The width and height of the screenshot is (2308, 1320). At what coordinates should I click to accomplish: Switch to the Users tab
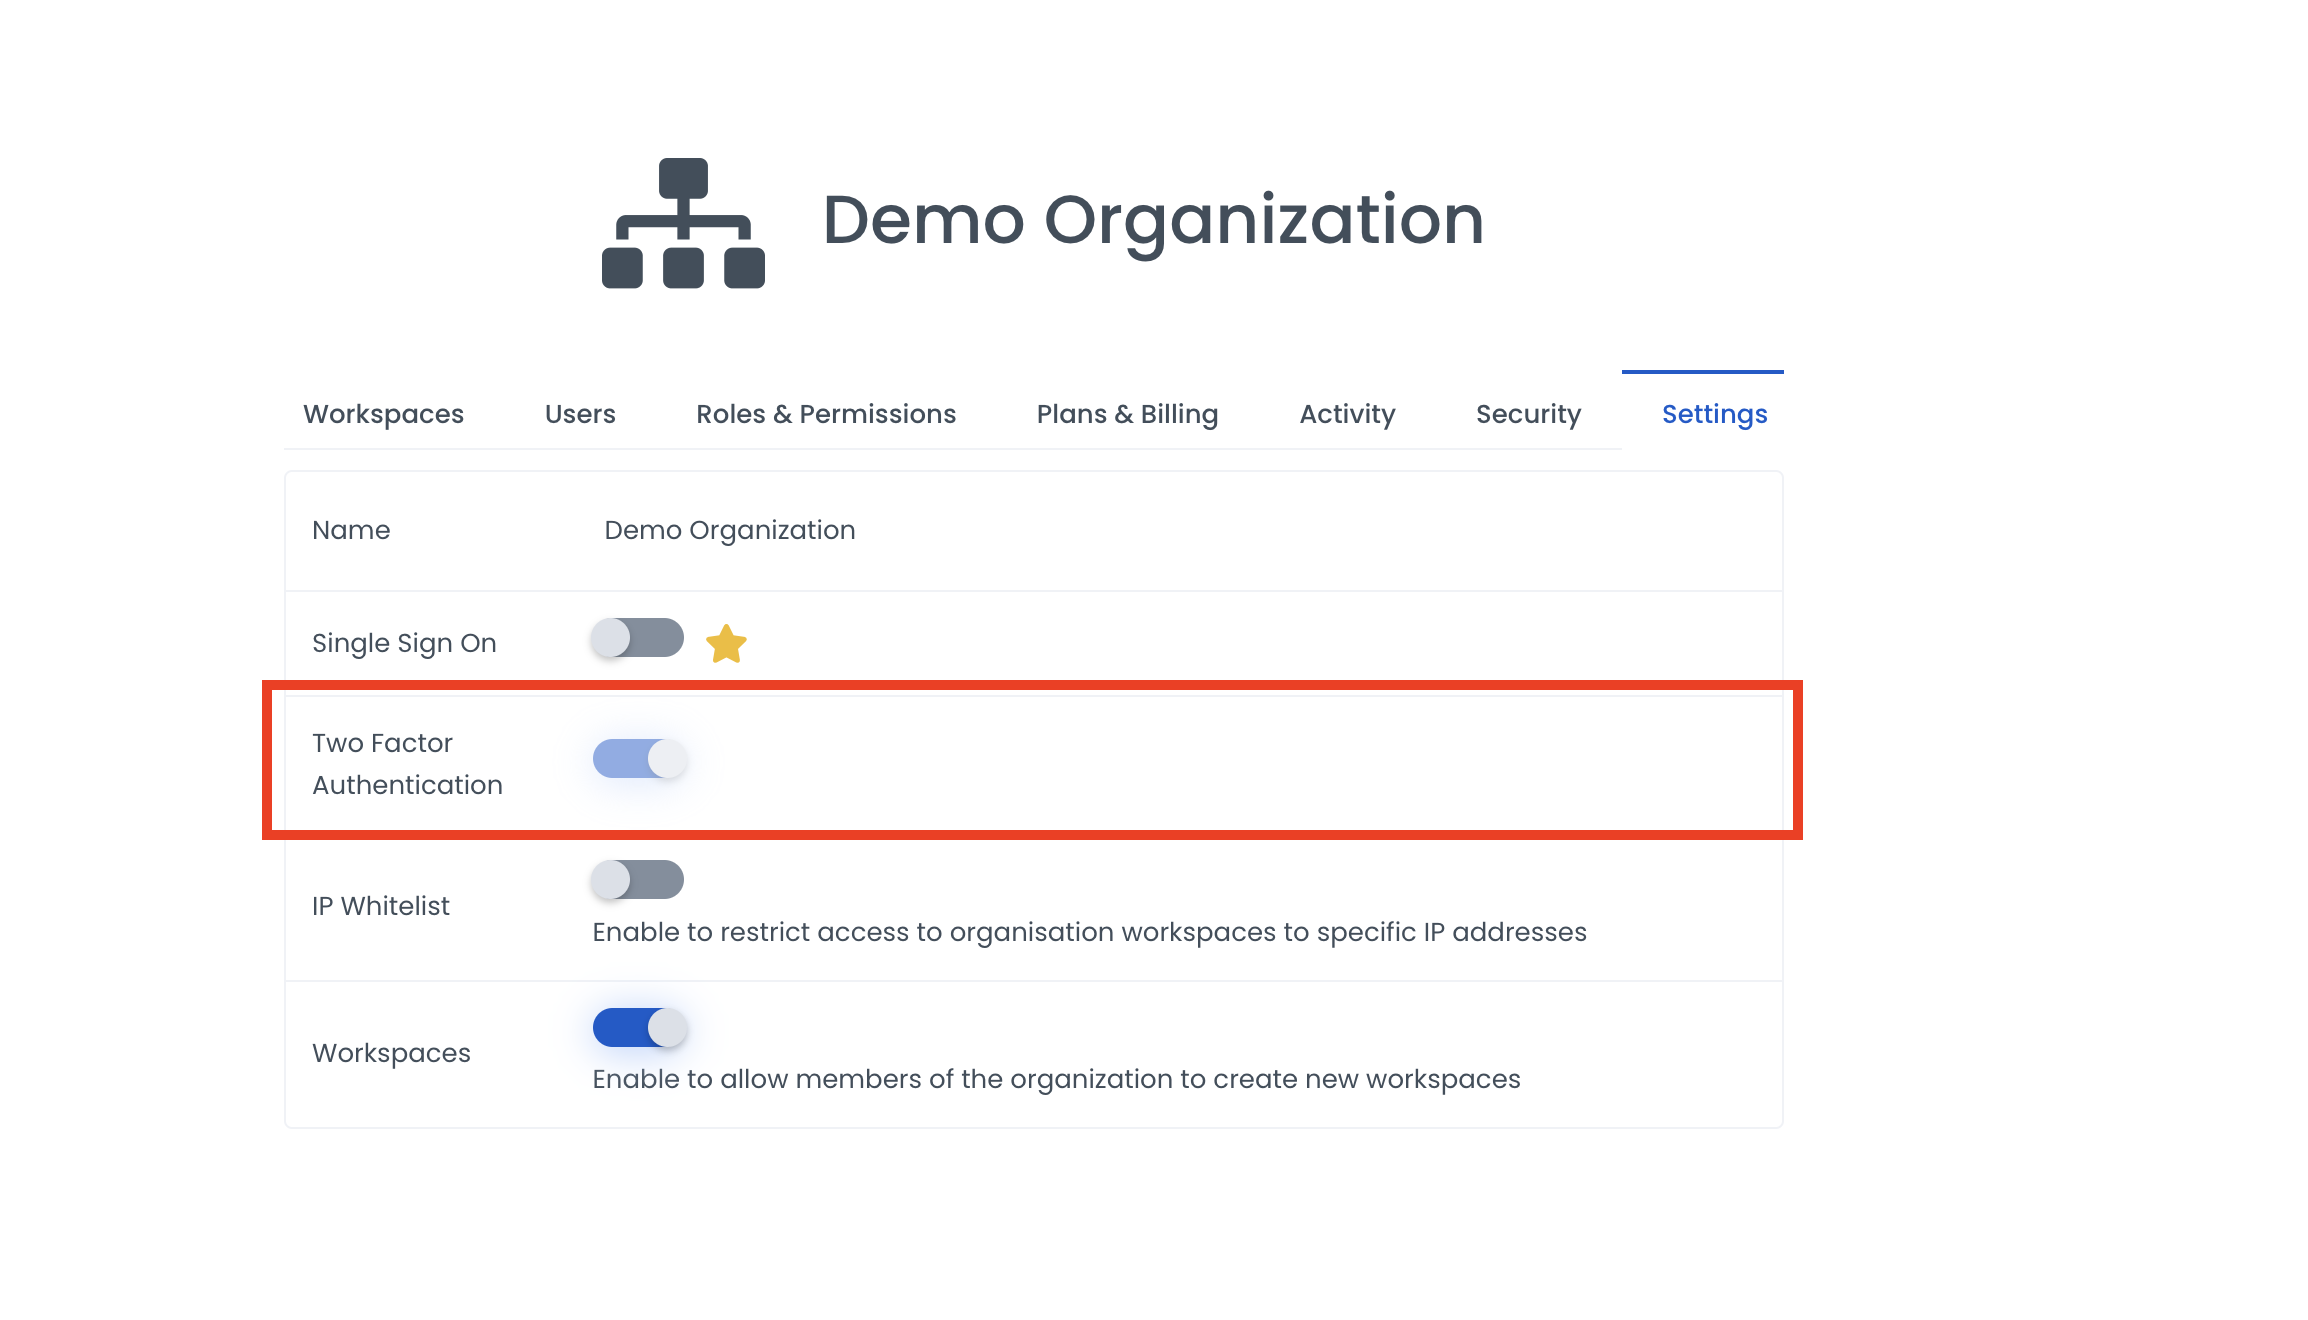[x=580, y=414]
